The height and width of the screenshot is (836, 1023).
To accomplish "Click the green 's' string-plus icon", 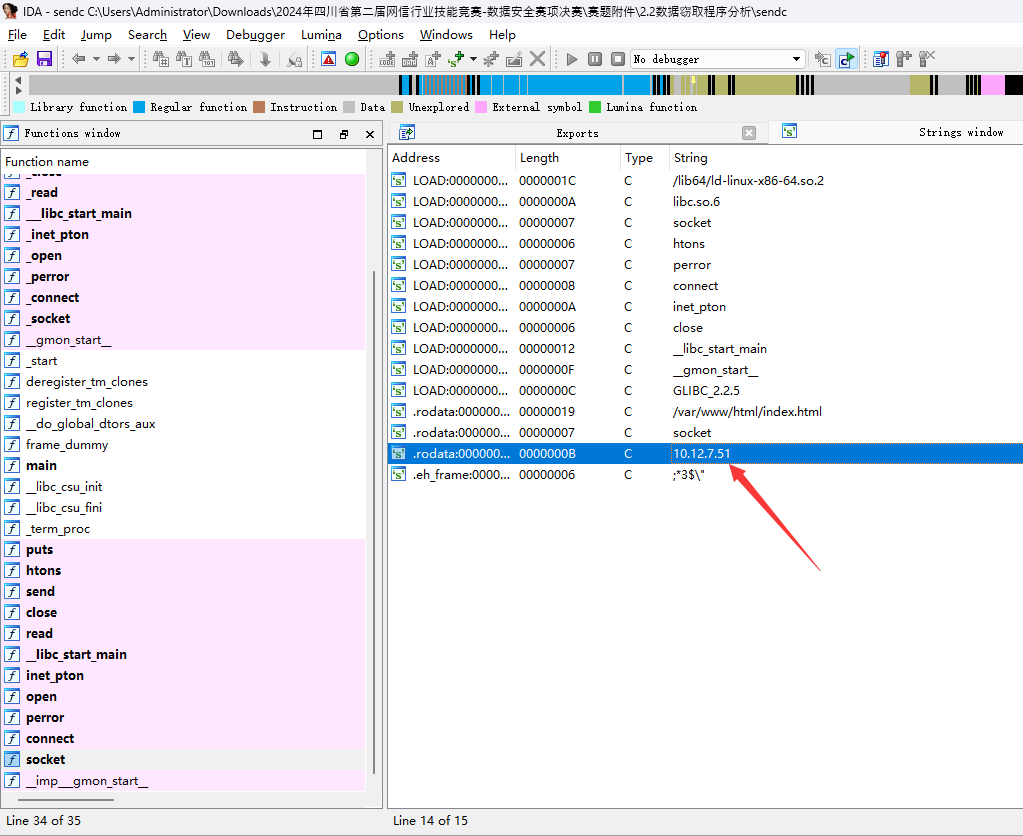I will click(x=456, y=59).
